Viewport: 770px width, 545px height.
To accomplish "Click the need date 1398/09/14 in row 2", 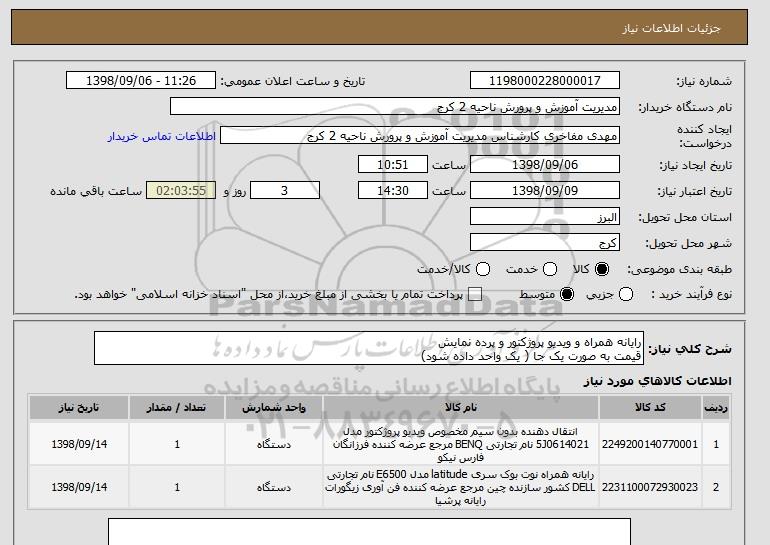I will (79, 487).
